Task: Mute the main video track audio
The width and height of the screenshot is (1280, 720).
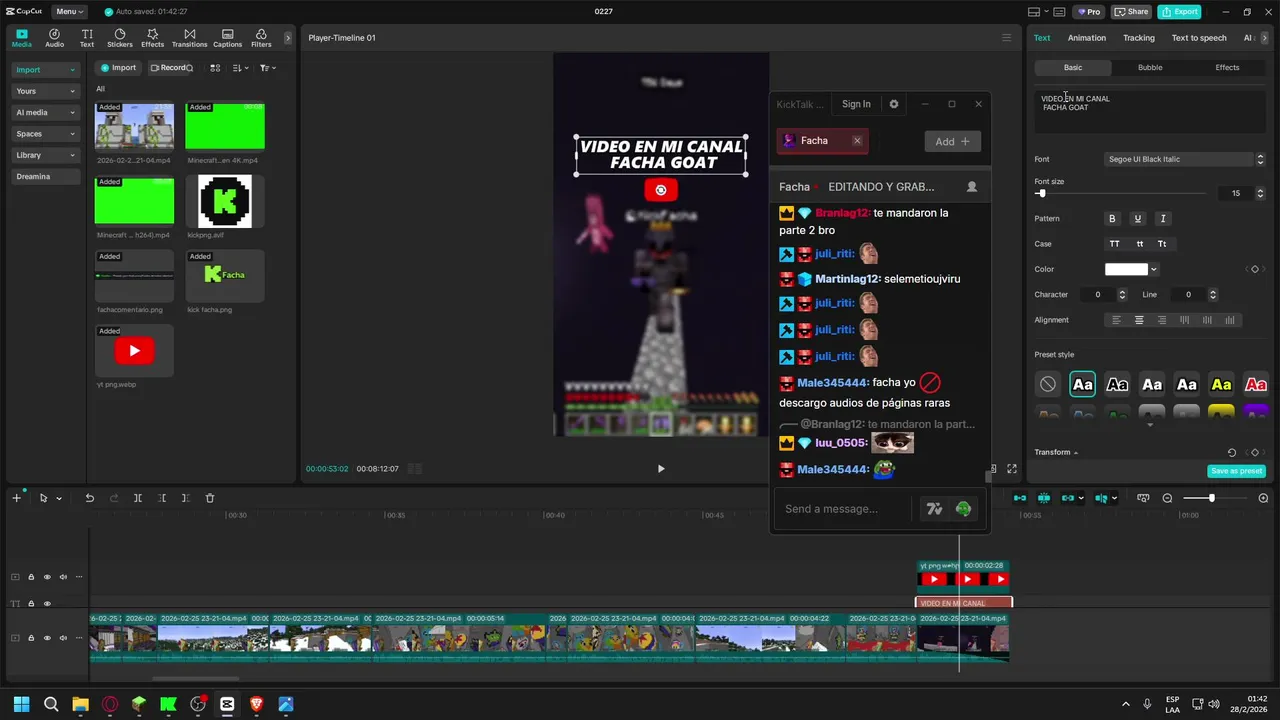Action: click(x=63, y=637)
